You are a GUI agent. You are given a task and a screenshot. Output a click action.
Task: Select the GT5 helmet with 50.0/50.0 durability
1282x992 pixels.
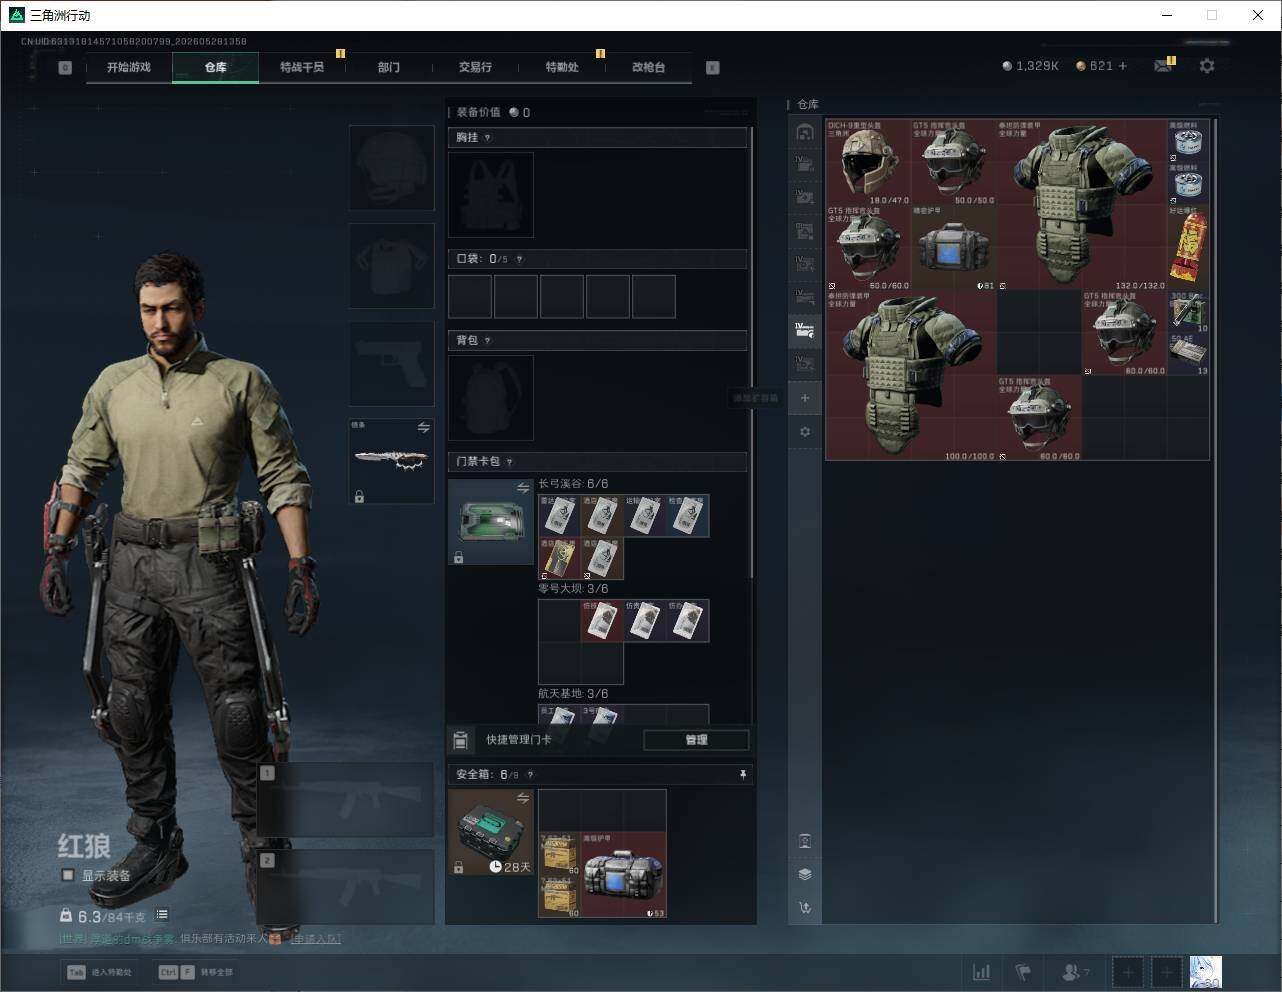pos(954,163)
